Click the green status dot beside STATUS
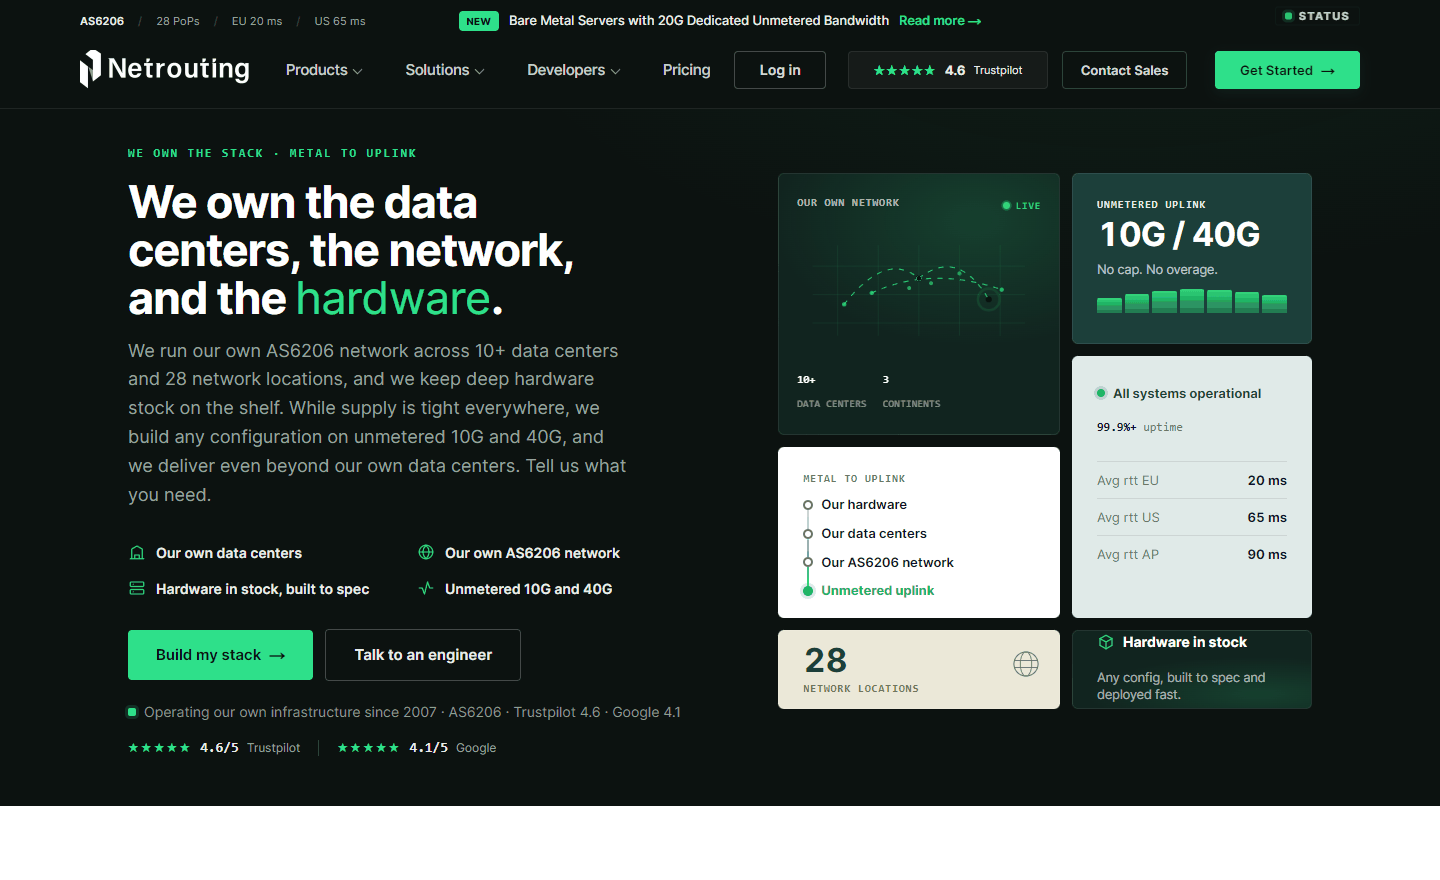Image resolution: width=1440 pixels, height=880 pixels. click(1288, 16)
